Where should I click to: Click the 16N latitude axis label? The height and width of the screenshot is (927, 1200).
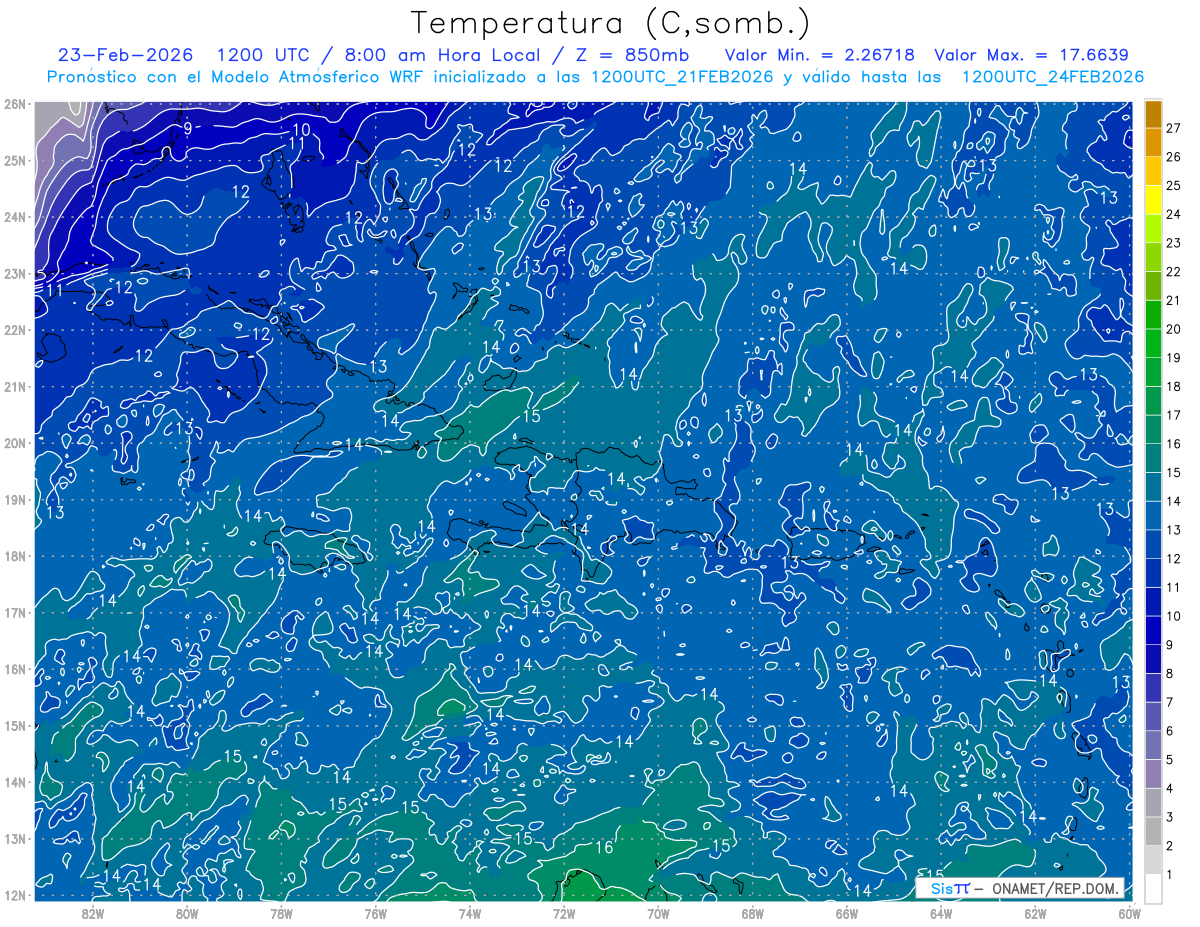coord(14,669)
